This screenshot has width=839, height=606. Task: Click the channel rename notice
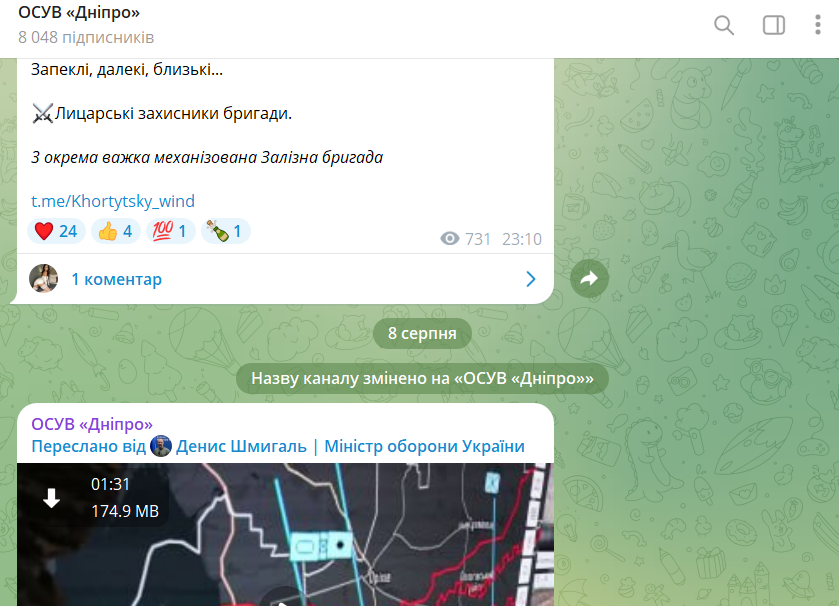click(421, 379)
